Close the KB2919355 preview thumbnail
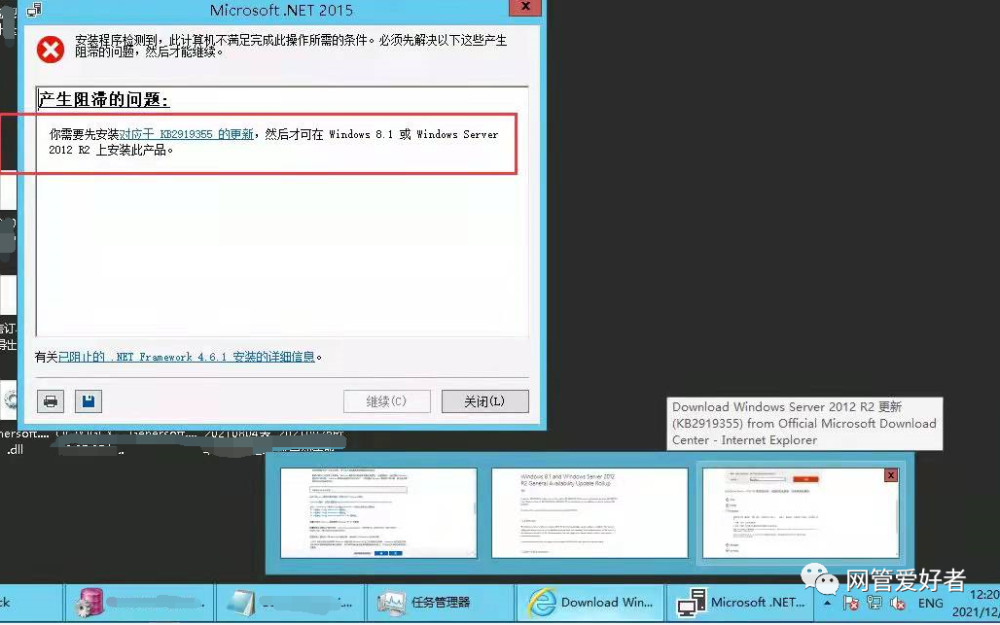 click(x=891, y=475)
